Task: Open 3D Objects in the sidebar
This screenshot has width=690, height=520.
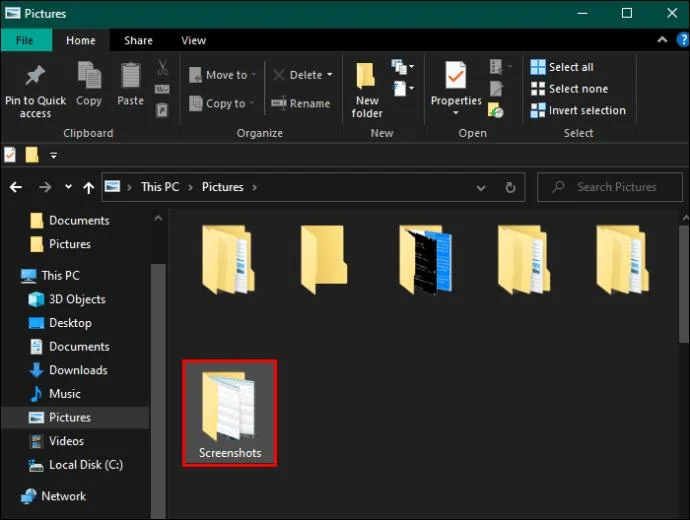Action: pyautogui.click(x=67, y=300)
